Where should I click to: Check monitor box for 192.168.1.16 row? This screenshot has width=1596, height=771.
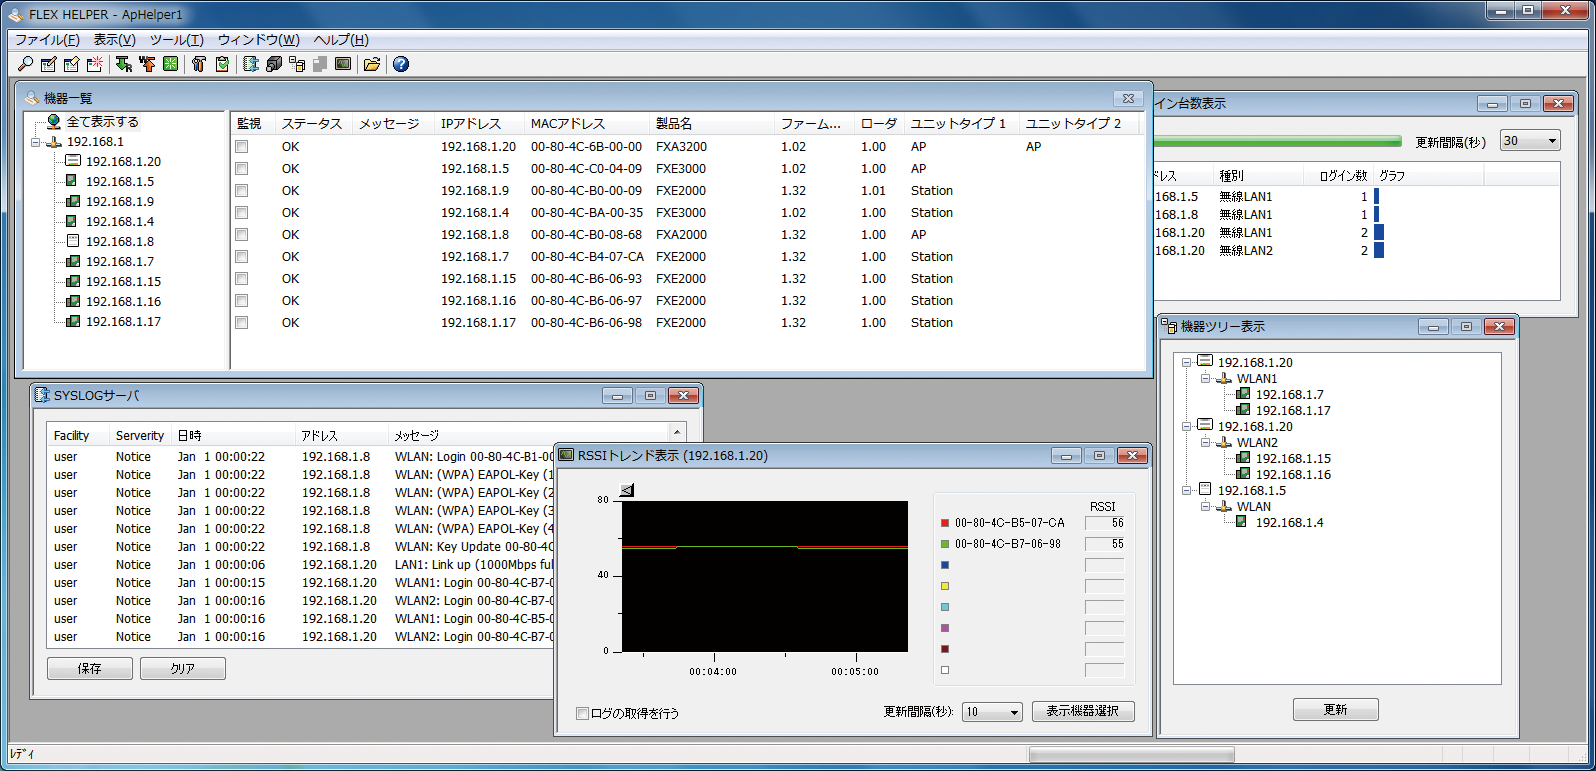241,301
